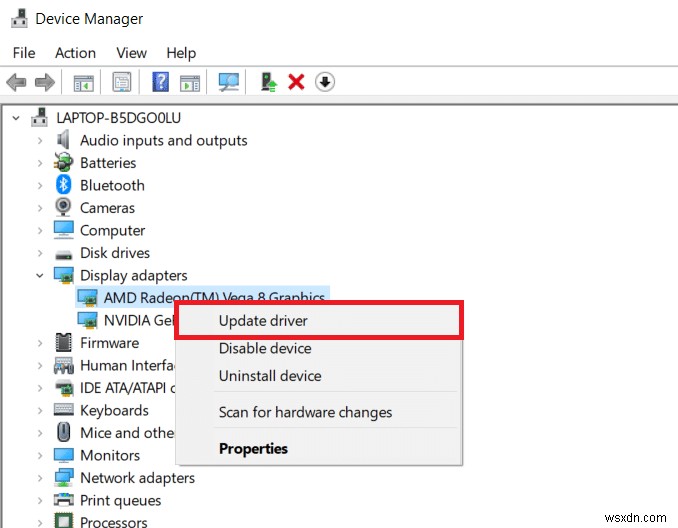This screenshot has height=528, width=678.
Task: Open the Action menu
Action: pos(75,53)
